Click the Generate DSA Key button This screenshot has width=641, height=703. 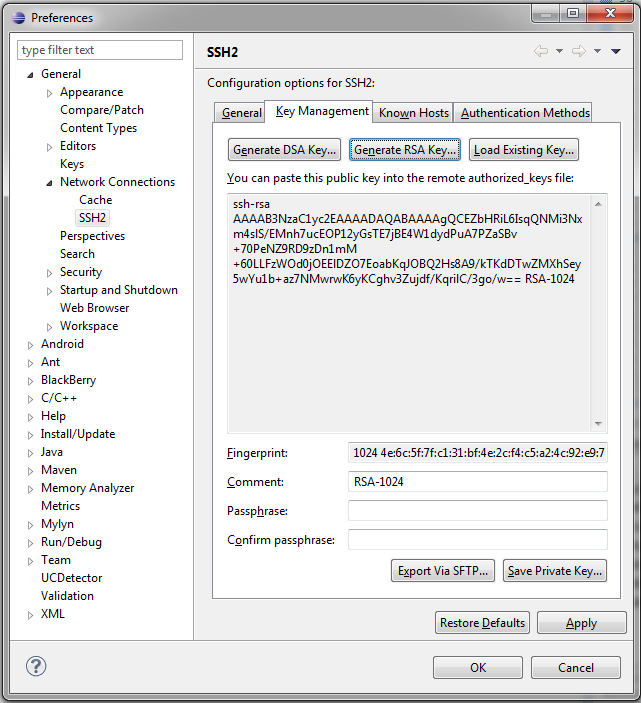[284, 150]
